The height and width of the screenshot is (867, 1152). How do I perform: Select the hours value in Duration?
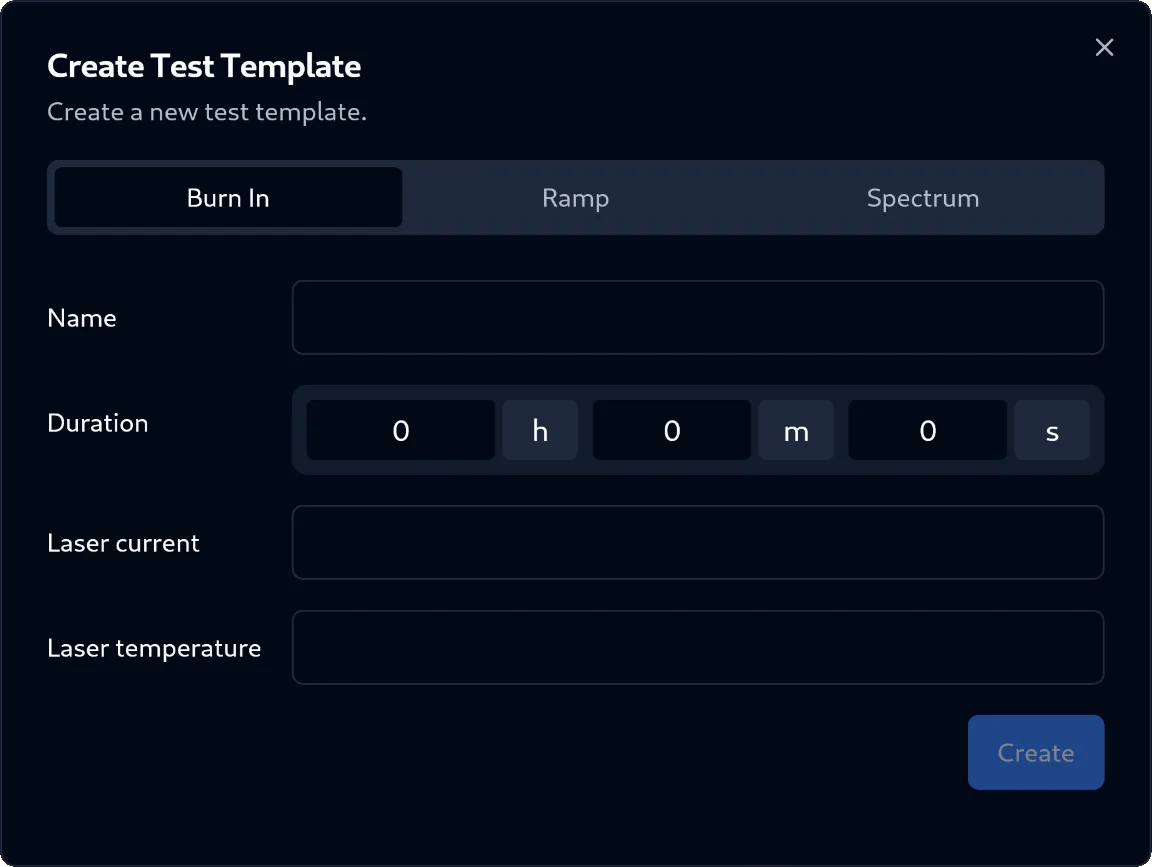(400, 430)
